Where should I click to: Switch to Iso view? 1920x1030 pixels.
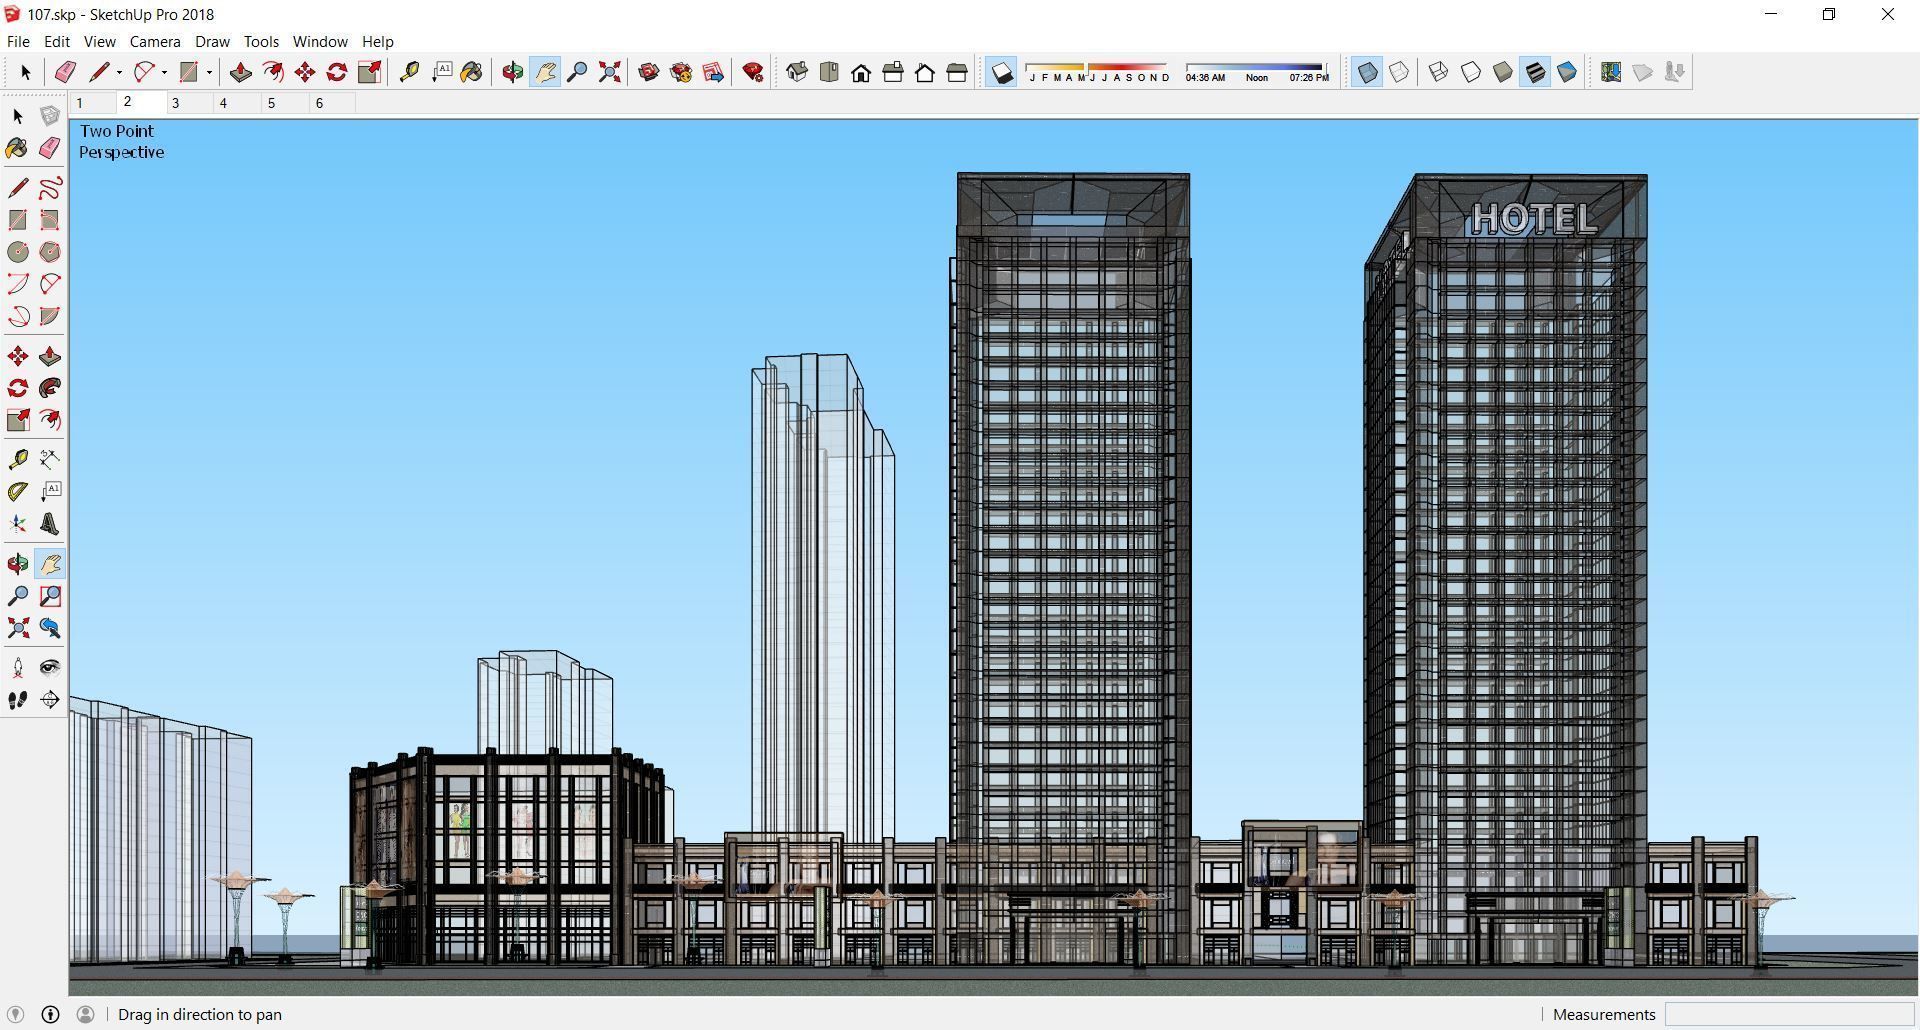pos(797,72)
